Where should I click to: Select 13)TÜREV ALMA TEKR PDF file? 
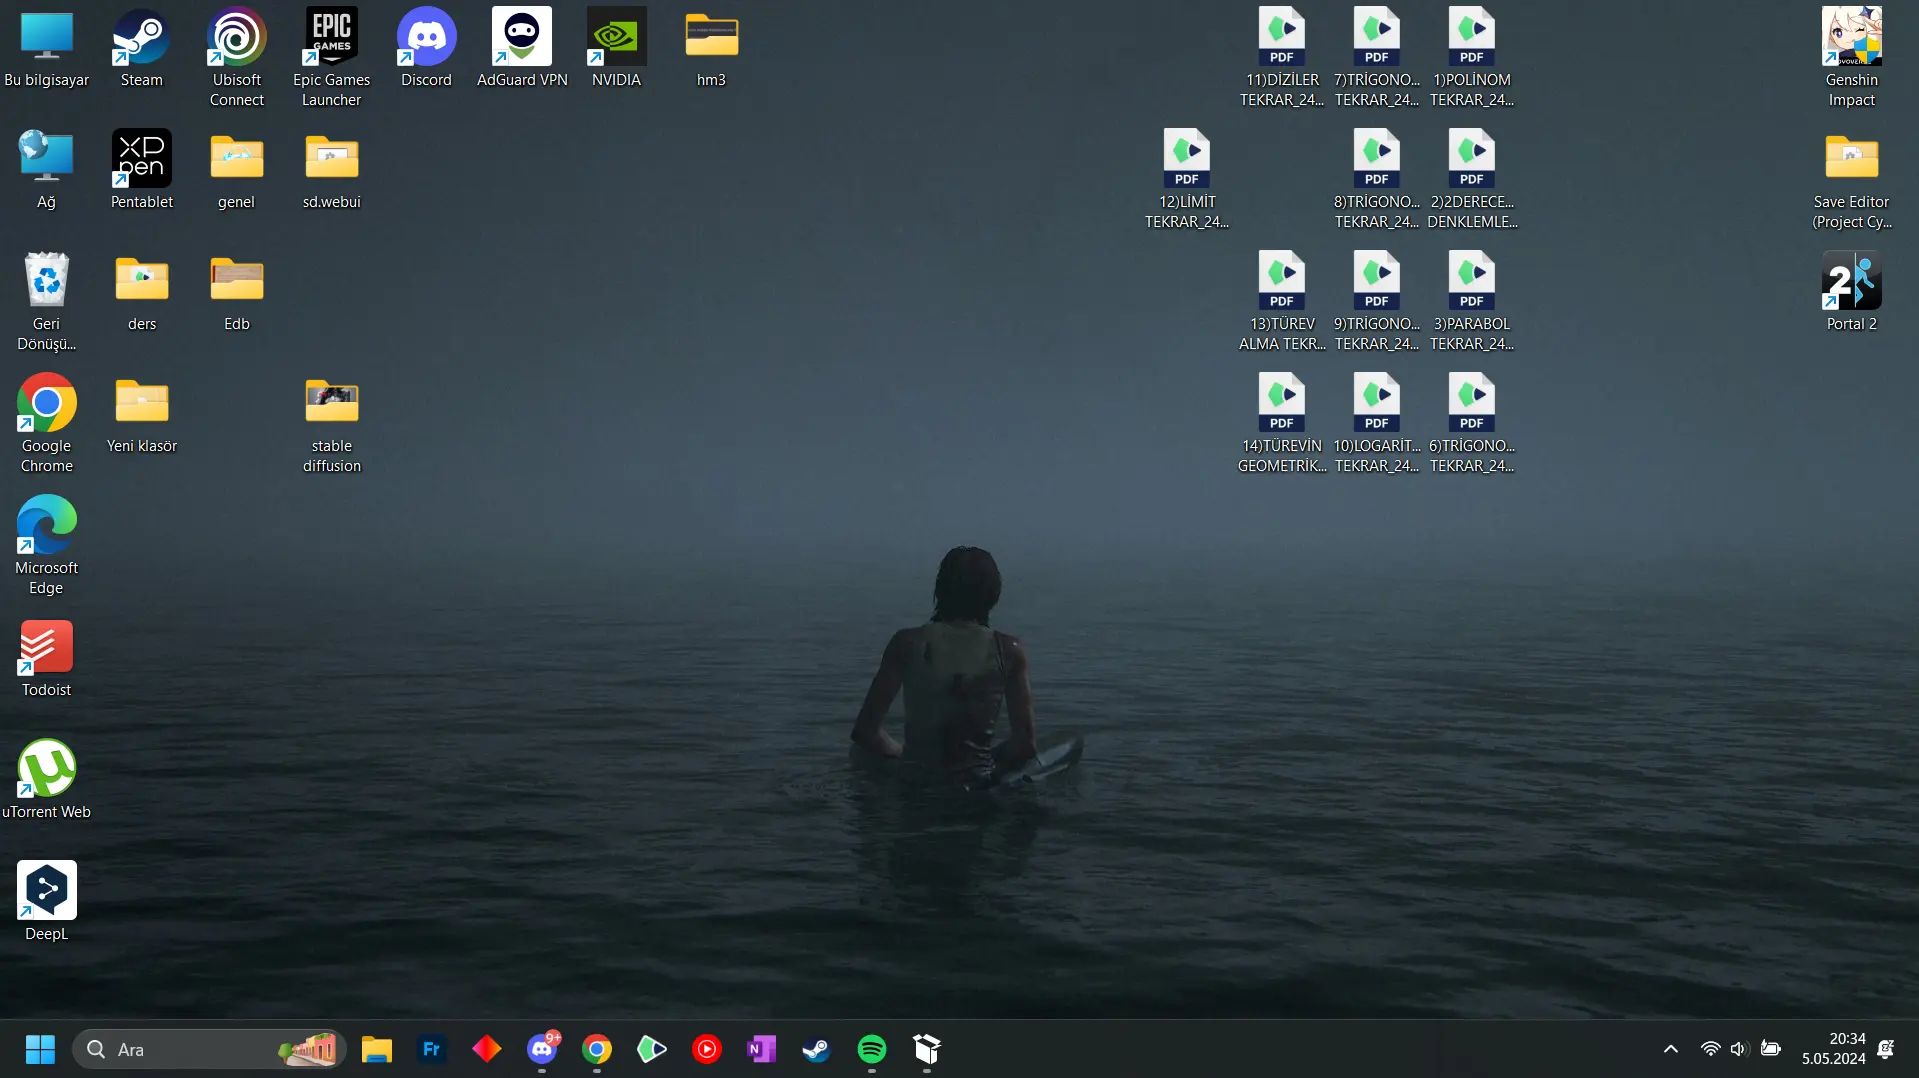[x=1282, y=302]
